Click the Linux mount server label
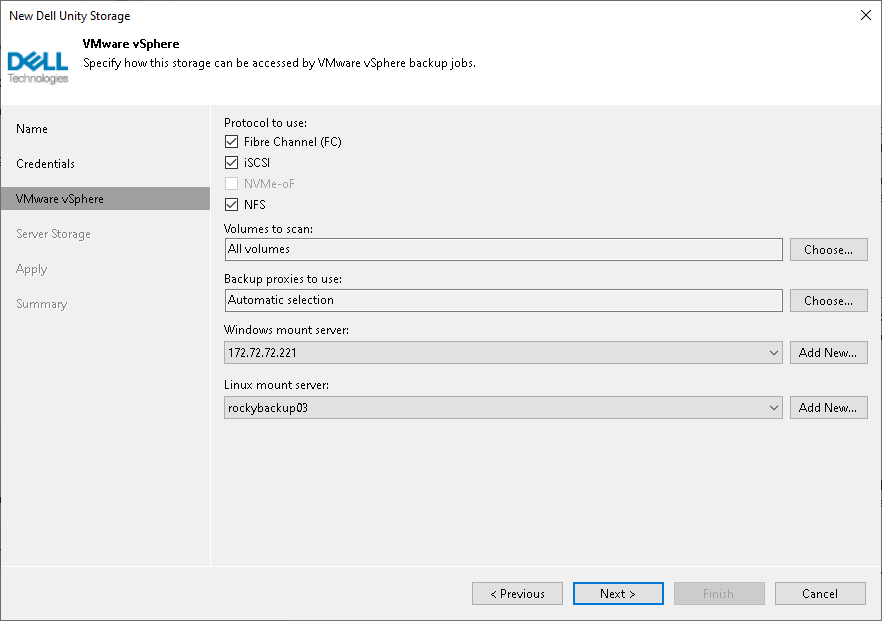882x621 pixels. pyautogui.click(x=276, y=385)
